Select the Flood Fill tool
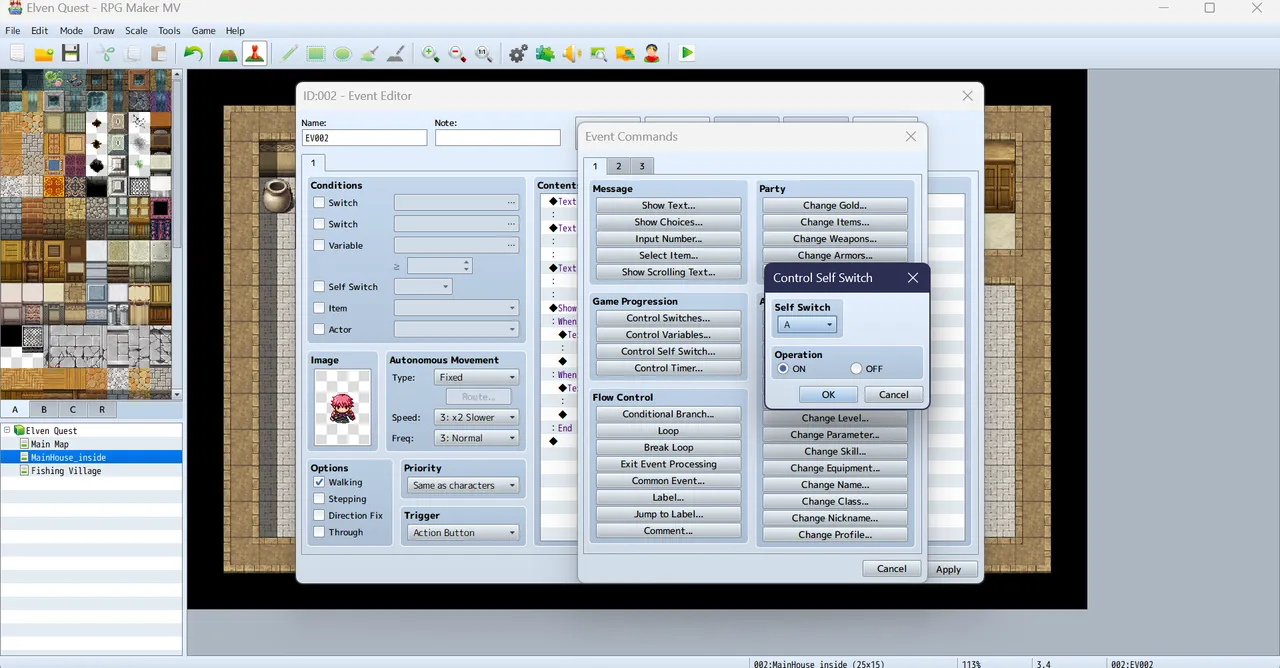The height and width of the screenshot is (668, 1280). [369, 54]
